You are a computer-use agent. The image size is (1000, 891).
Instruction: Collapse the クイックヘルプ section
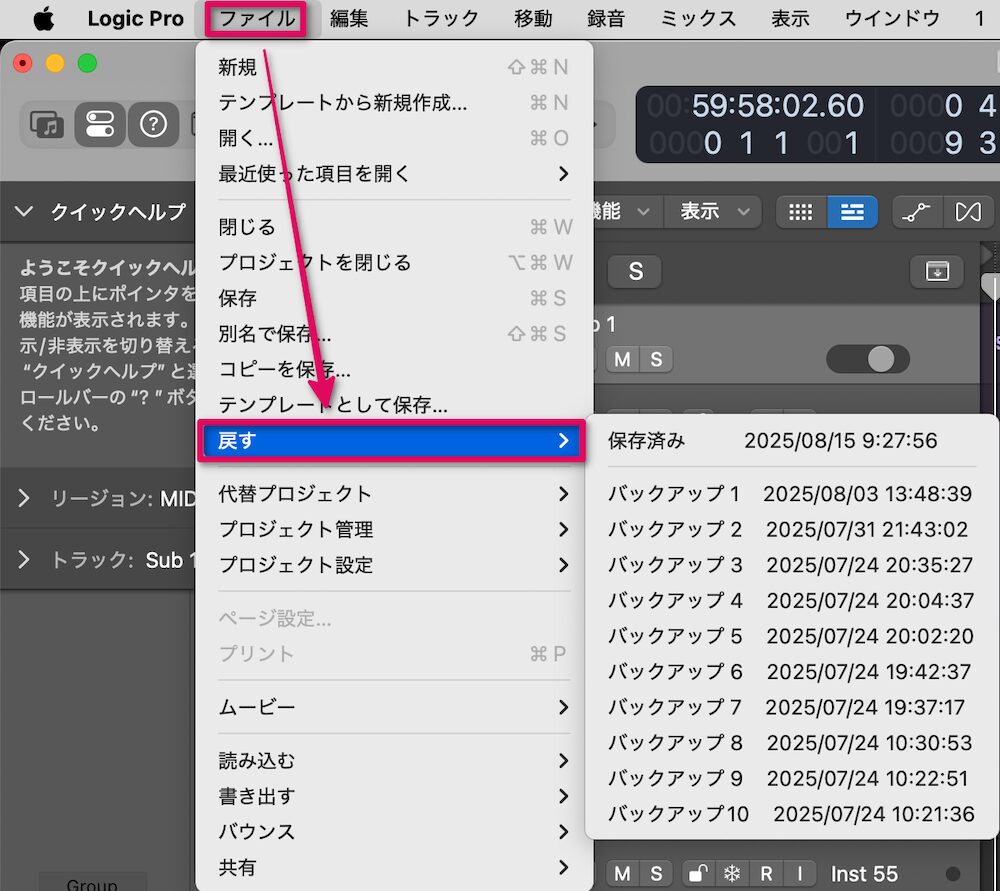tap(24, 211)
